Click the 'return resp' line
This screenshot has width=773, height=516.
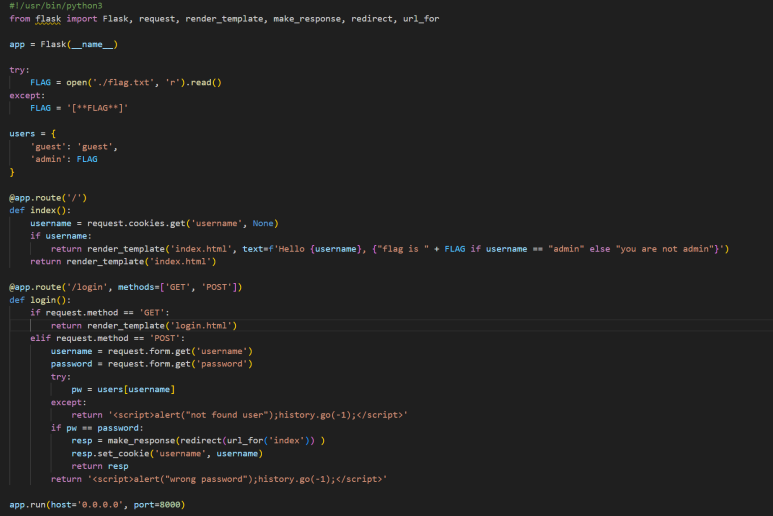[100, 467]
